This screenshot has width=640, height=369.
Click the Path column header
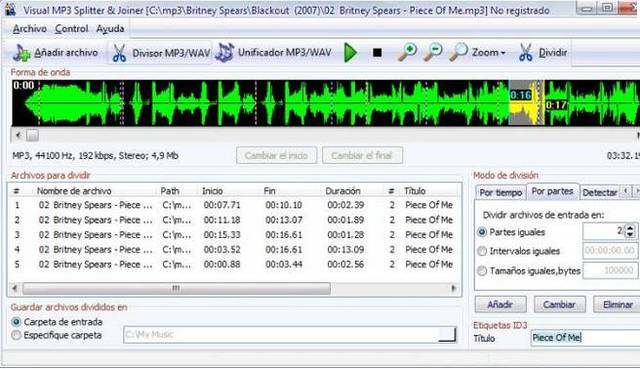click(170, 191)
